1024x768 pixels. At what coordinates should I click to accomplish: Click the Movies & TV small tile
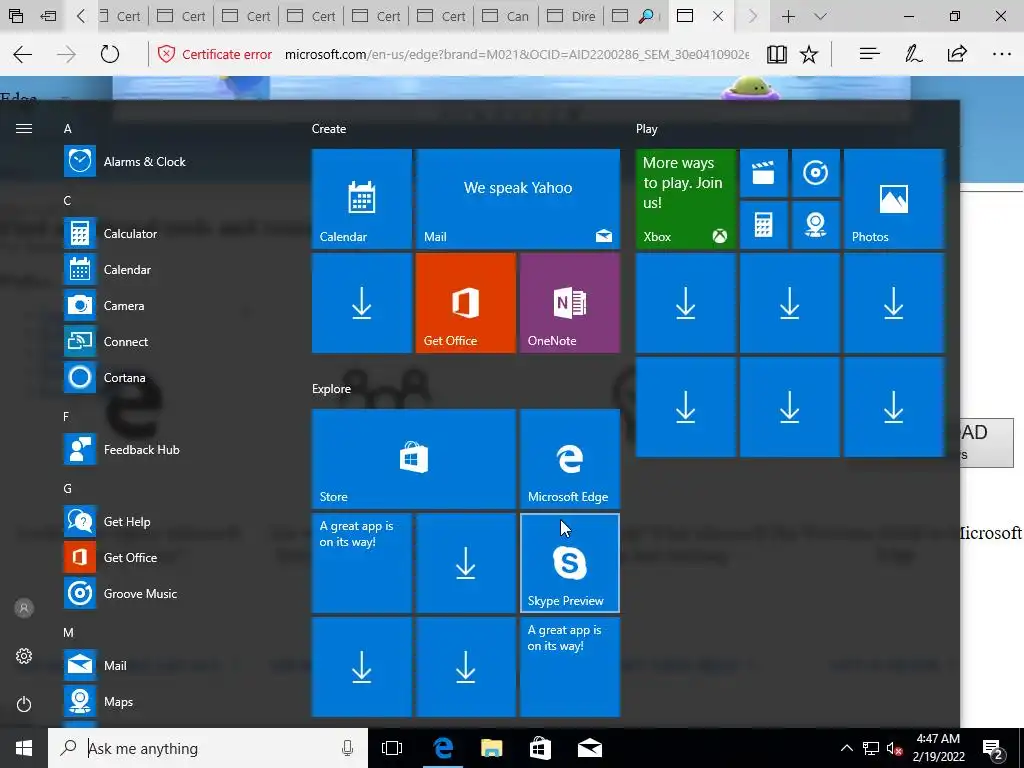pos(763,173)
